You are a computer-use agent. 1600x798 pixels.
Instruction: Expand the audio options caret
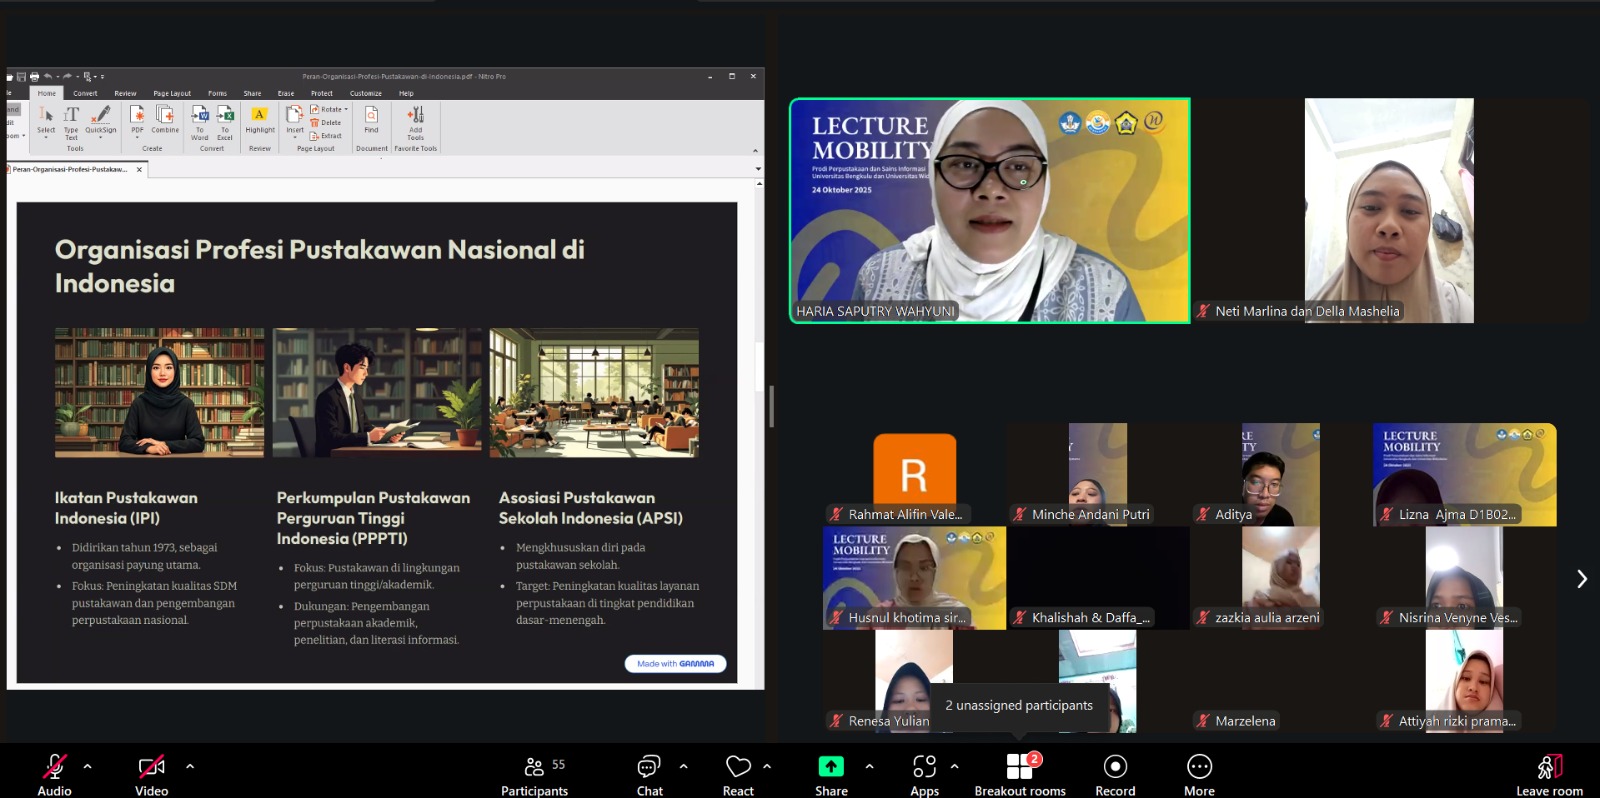88,767
